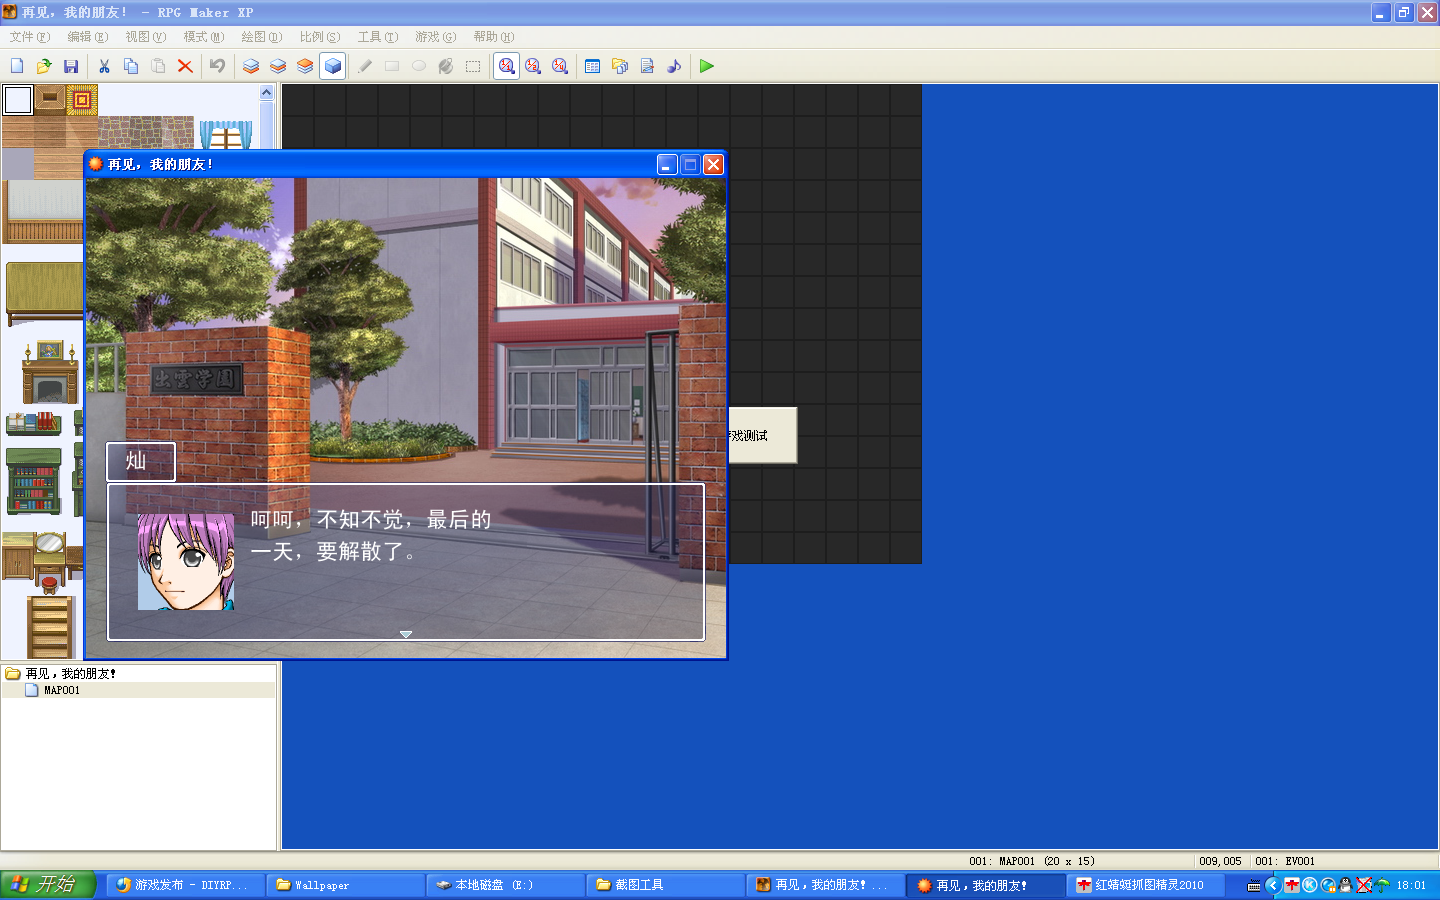1440x900 pixels.
Task: Click the Undo arrow icon
Action: tap(217, 66)
